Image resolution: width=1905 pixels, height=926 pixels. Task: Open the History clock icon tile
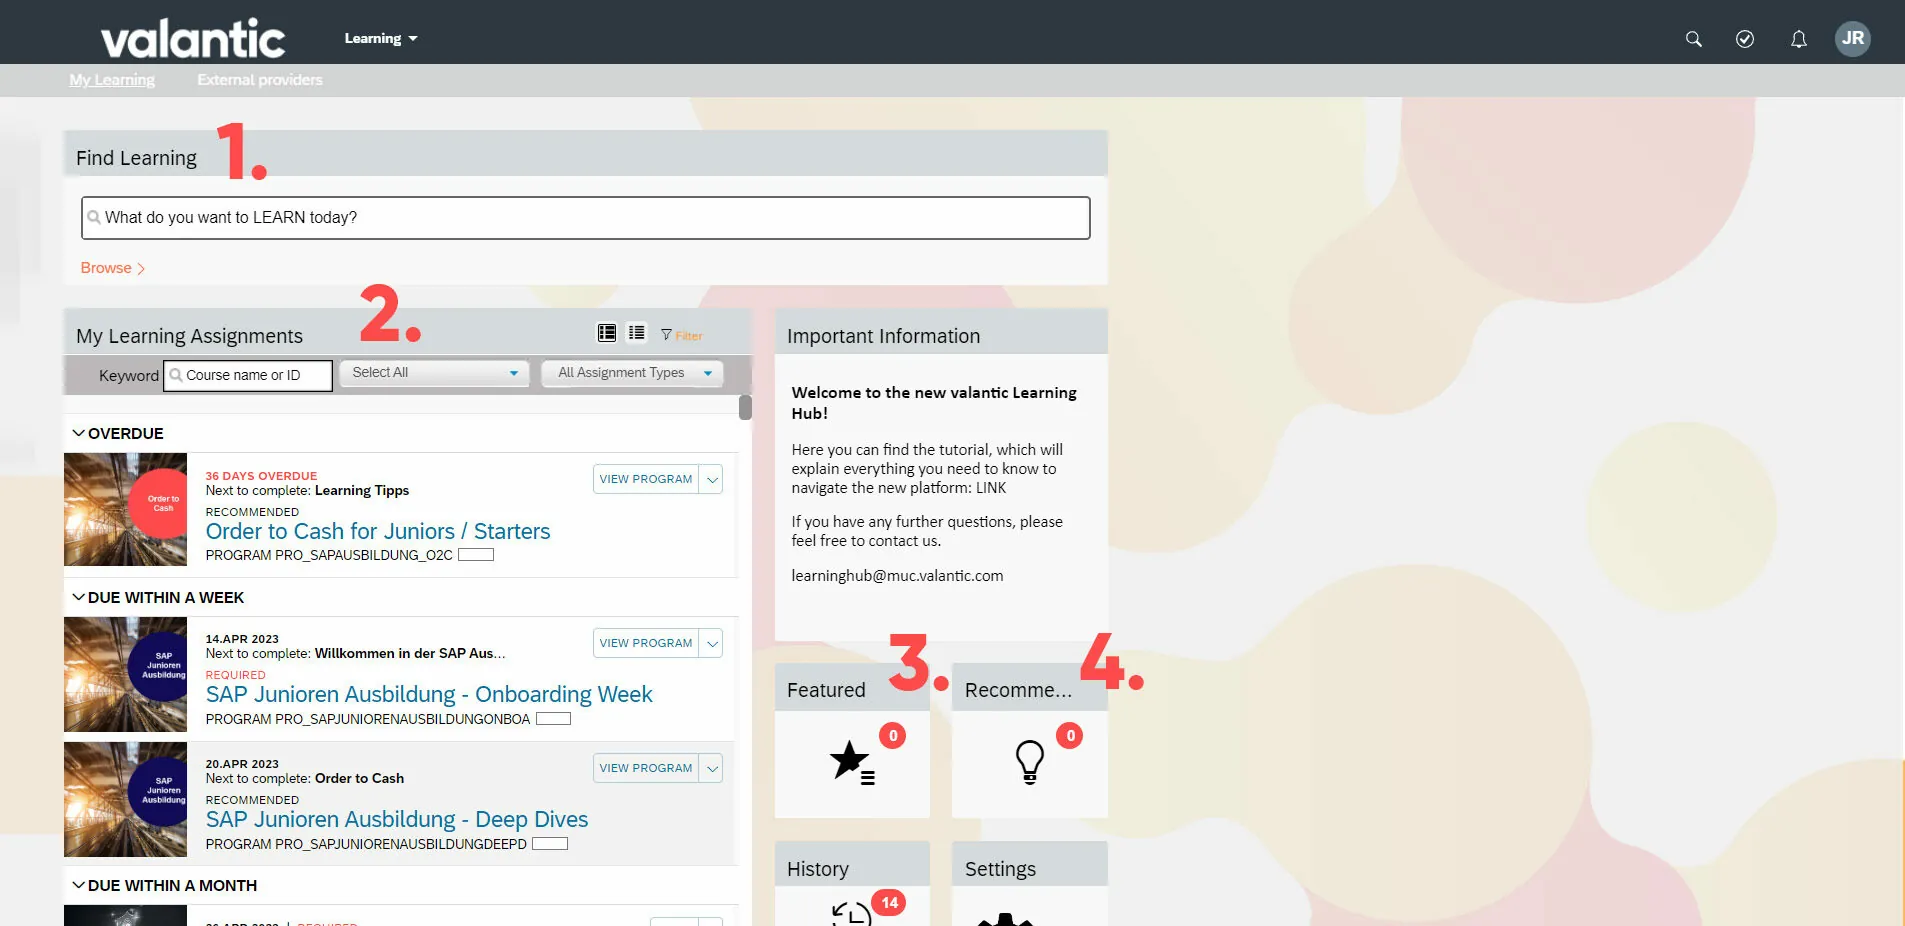coord(851,914)
